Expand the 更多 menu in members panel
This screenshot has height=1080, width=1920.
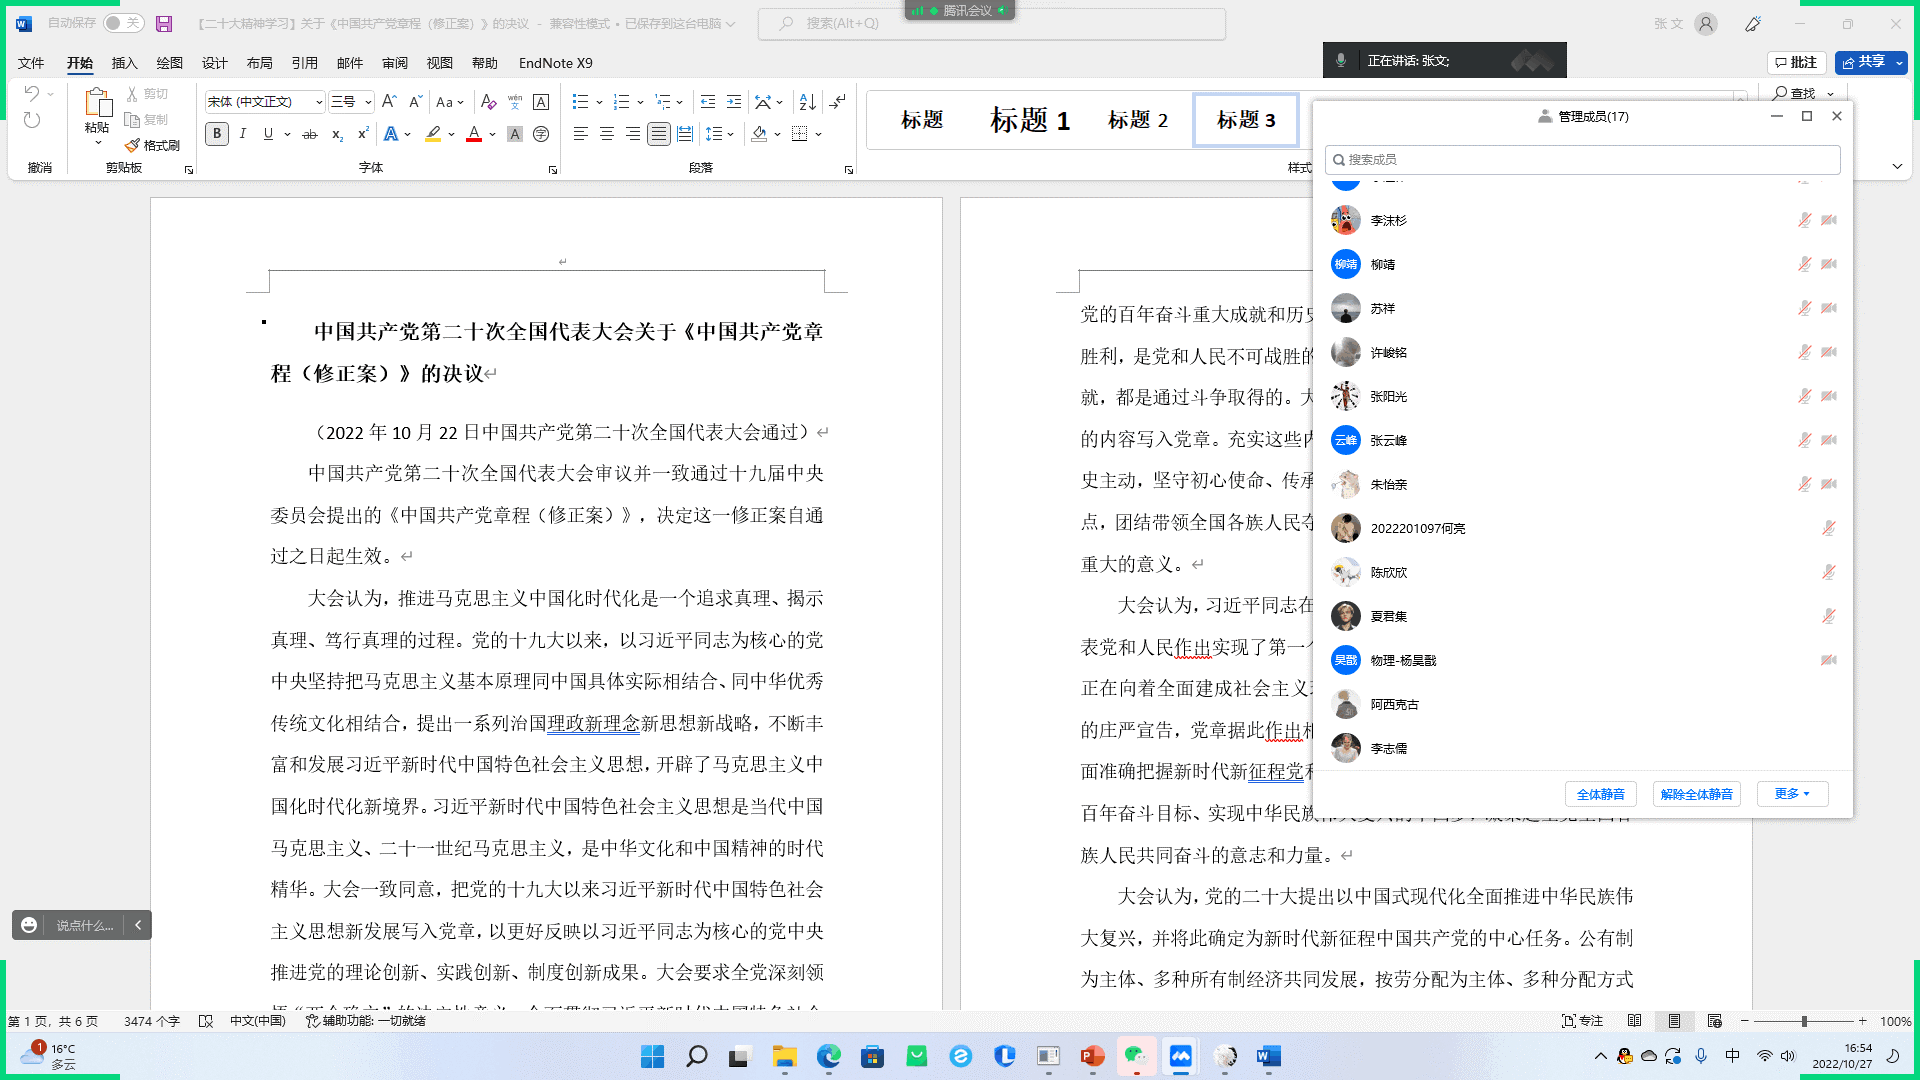click(x=1792, y=794)
